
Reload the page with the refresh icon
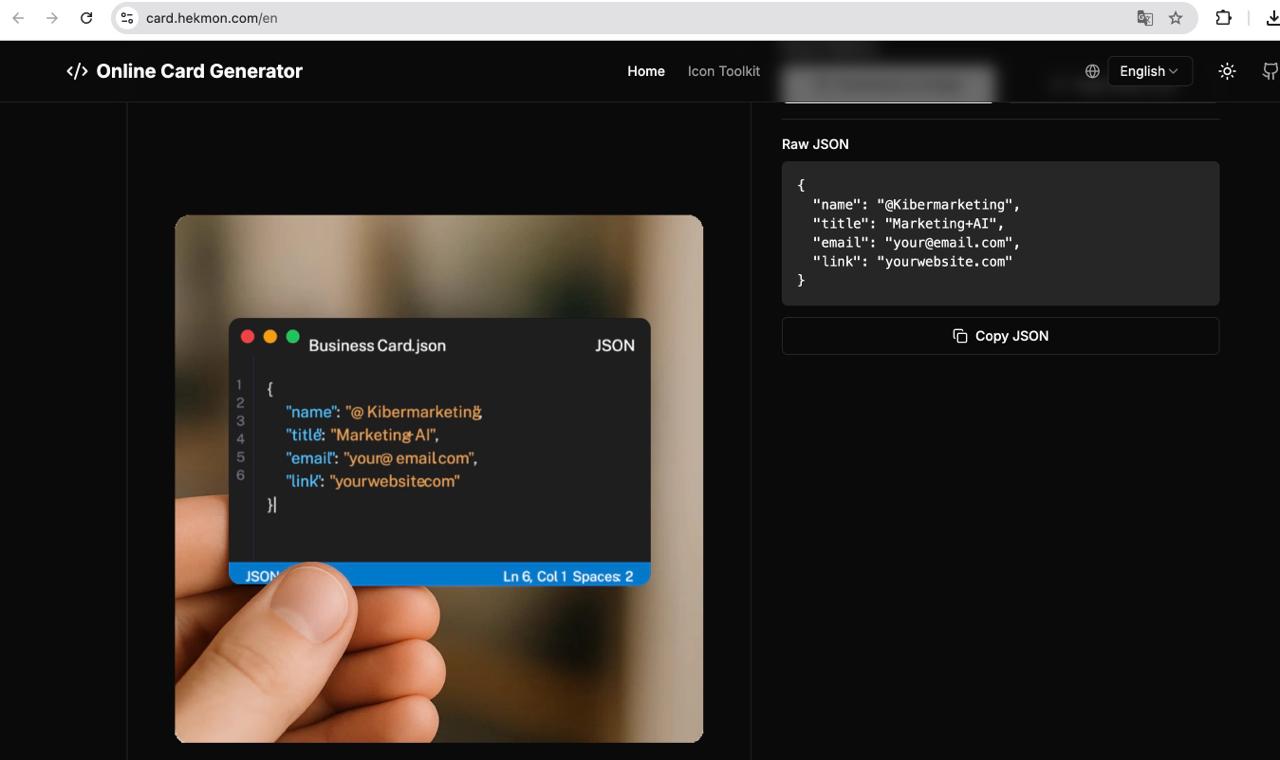86,18
